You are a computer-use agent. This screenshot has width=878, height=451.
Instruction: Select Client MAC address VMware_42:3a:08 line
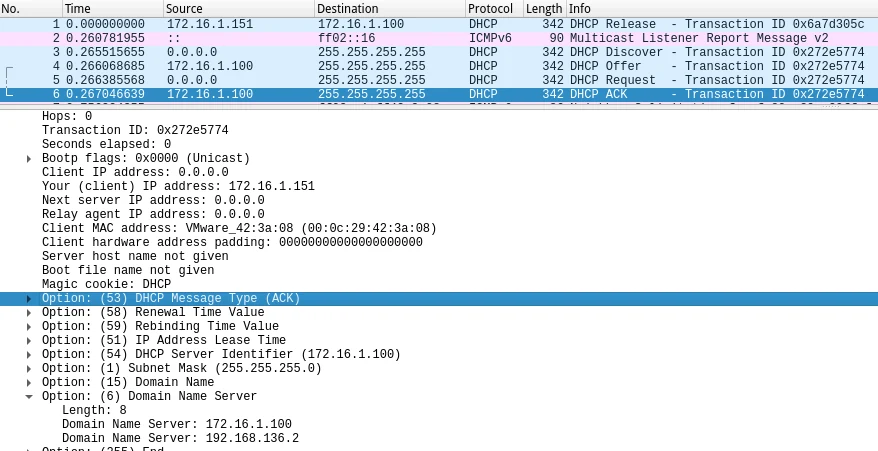click(x=239, y=229)
